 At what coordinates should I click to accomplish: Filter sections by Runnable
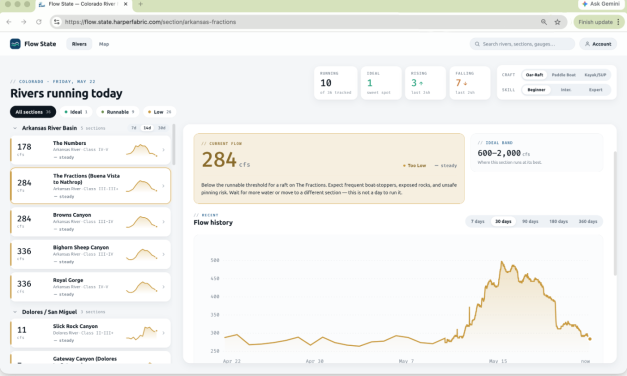pos(118,112)
